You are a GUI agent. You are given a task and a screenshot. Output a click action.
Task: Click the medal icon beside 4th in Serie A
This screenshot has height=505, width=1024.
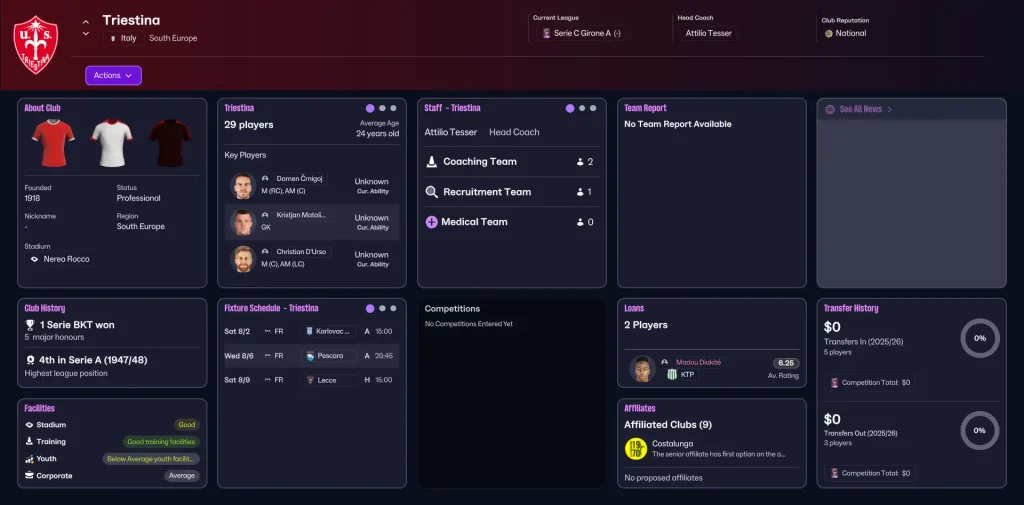[30, 360]
